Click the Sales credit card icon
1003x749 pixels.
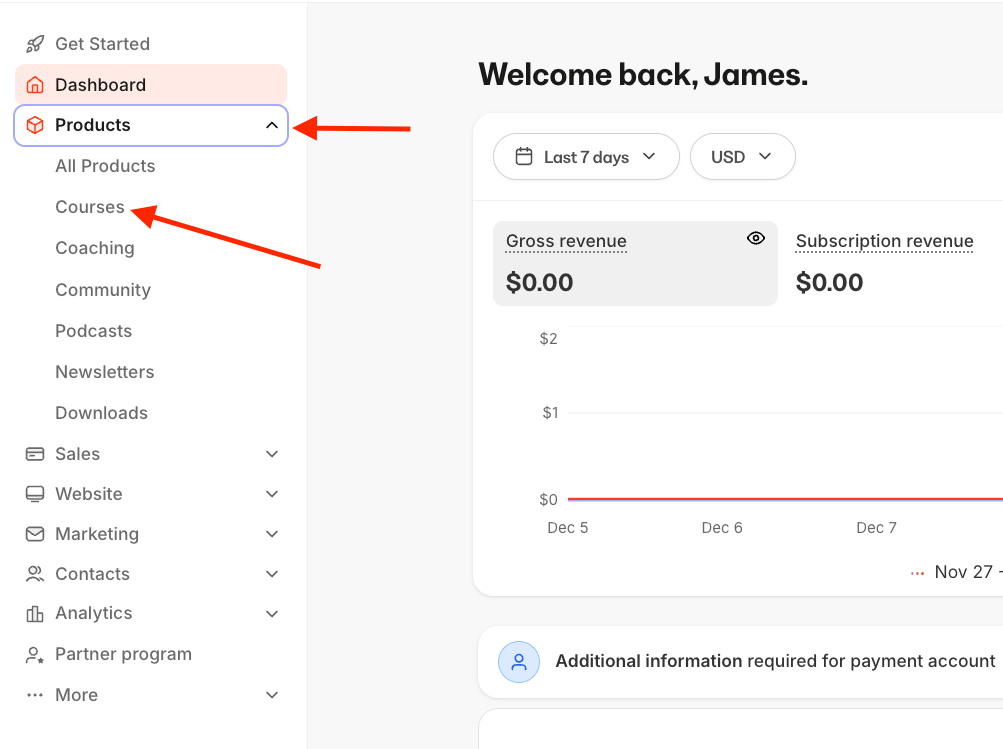(34, 453)
